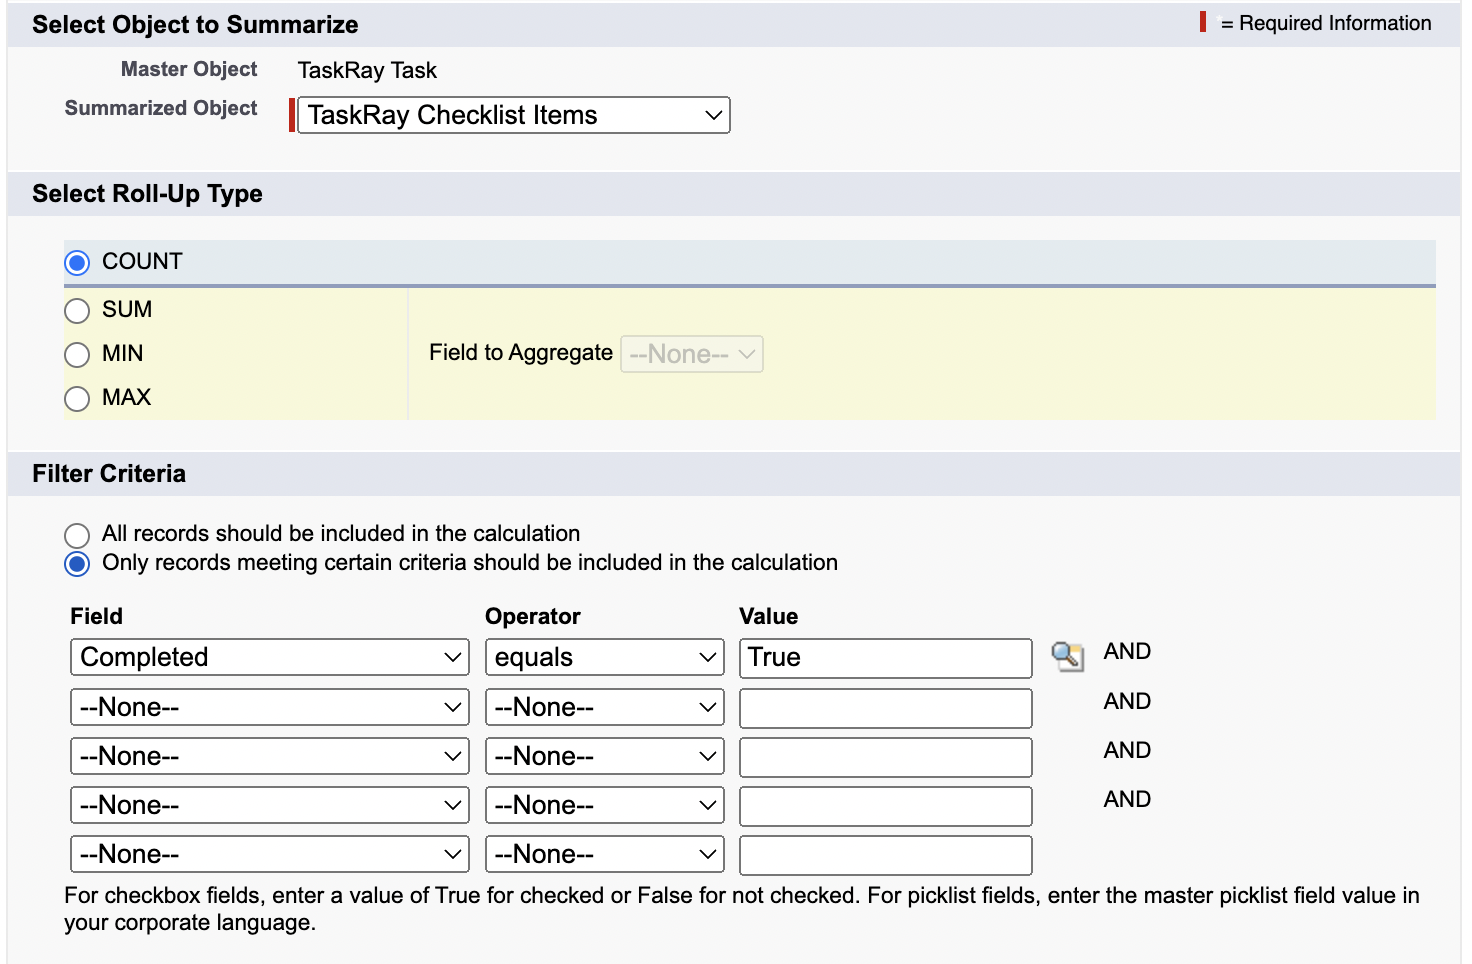The width and height of the screenshot is (1472, 964).
Task: Open the Field to Aggregate dropdown
Action: tap(692, 354)
